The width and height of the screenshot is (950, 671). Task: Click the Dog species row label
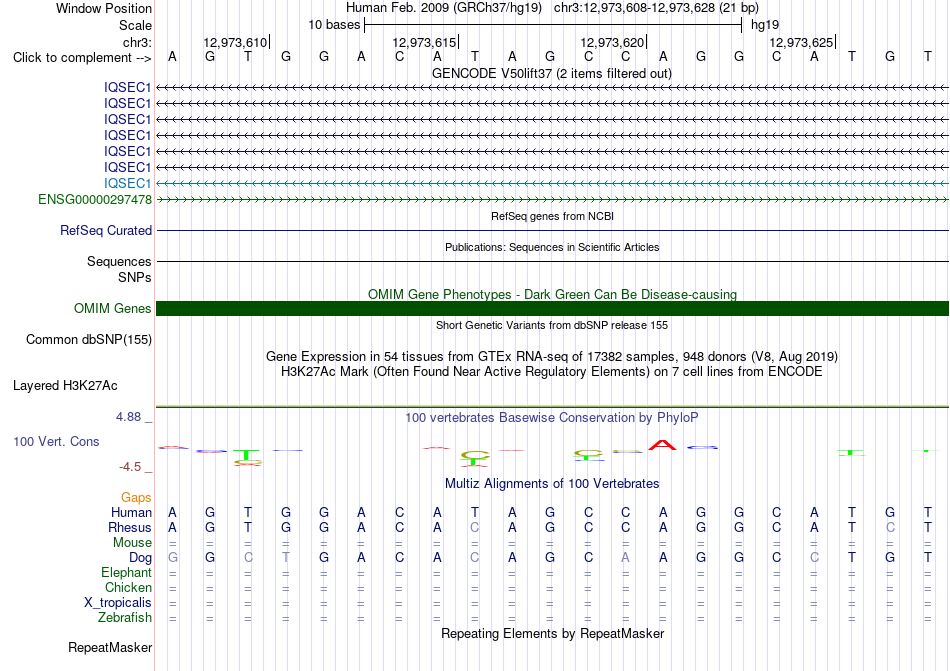click(140, 557)
